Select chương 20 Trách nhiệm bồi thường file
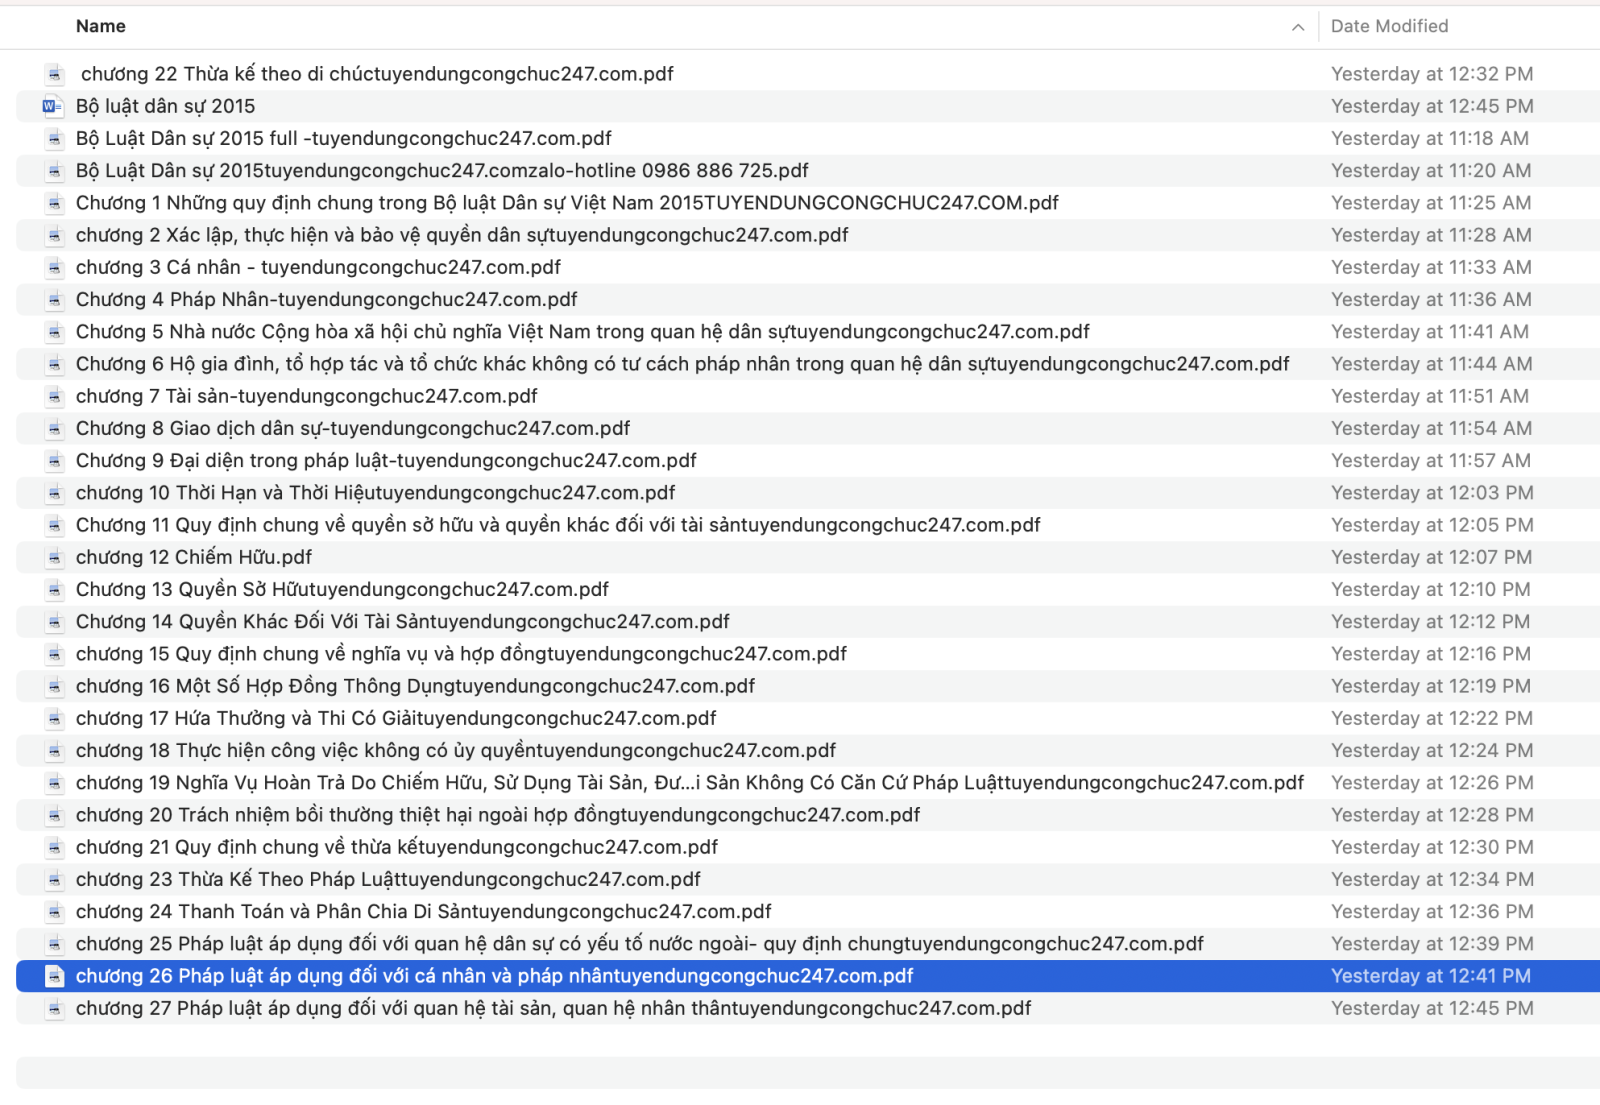The image size is (1600, 1105). (x=497, y=815)
